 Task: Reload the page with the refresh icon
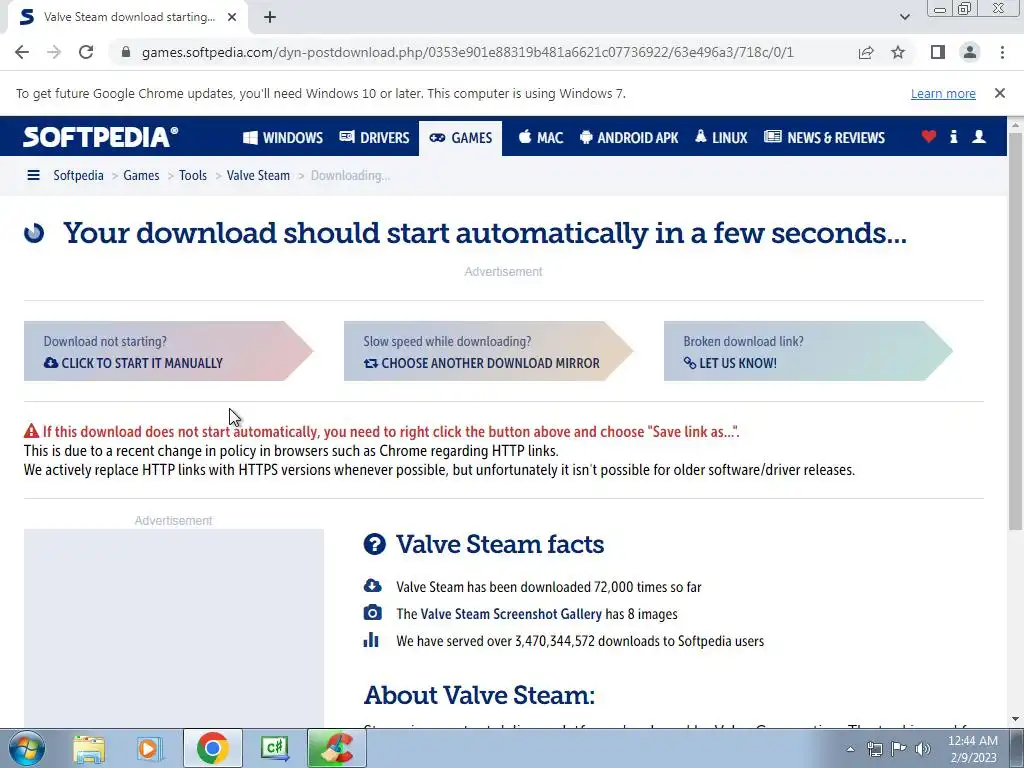pyautogui.click(x=86, y=52)
